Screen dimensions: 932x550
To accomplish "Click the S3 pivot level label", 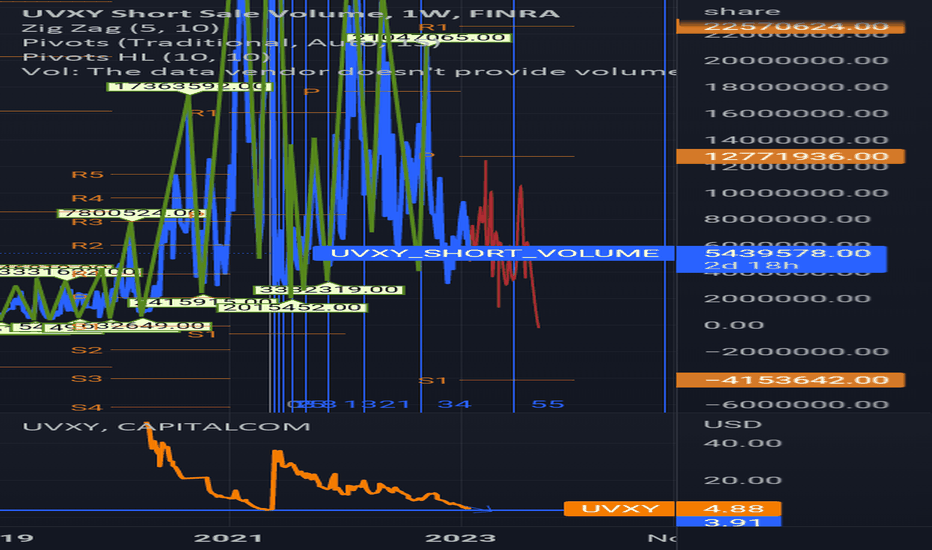I will pos(87,379).
